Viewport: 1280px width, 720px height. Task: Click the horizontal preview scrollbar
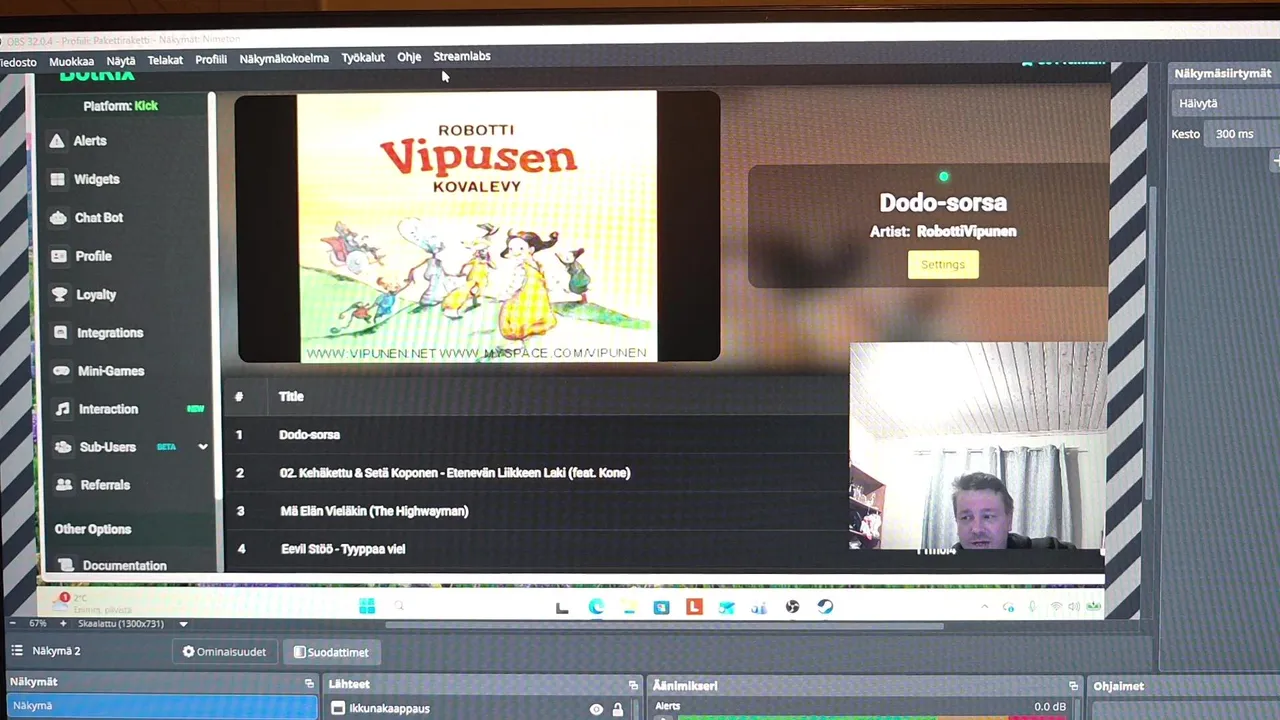[664, 627]
